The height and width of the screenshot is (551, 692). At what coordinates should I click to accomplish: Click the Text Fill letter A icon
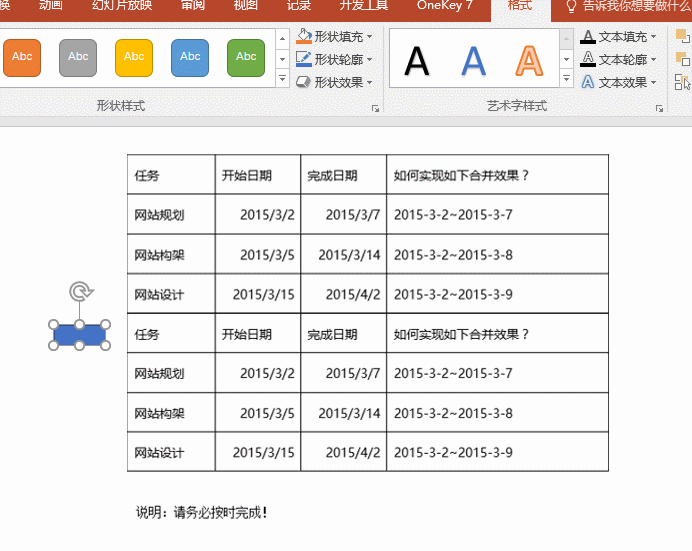(x=587, y=36)
